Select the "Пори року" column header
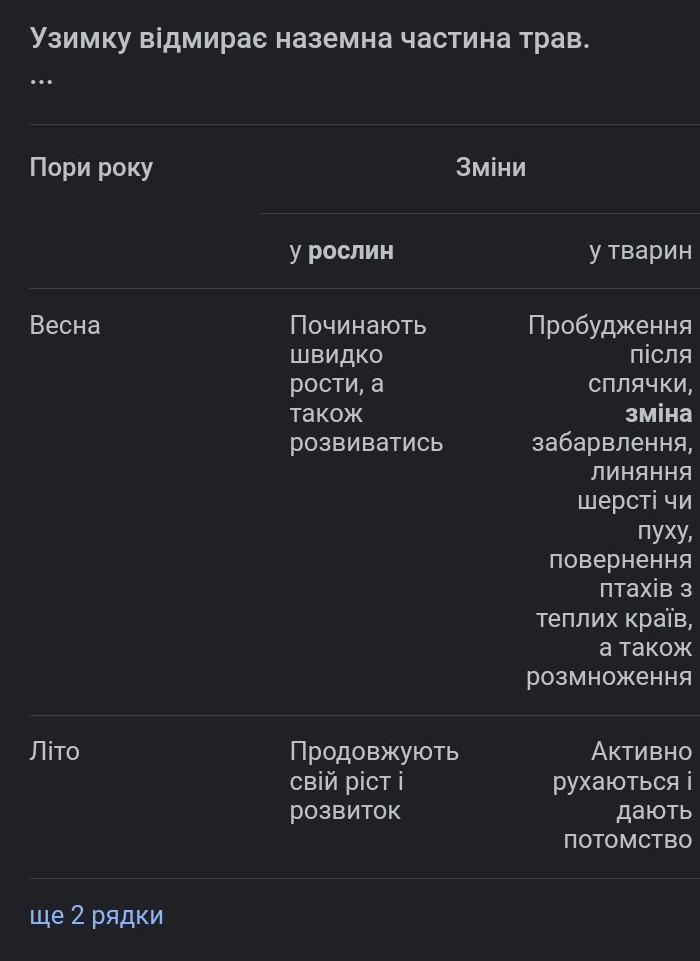Image resolution: width=700 pixels, height=961 pixels. [x=91, y=167]
